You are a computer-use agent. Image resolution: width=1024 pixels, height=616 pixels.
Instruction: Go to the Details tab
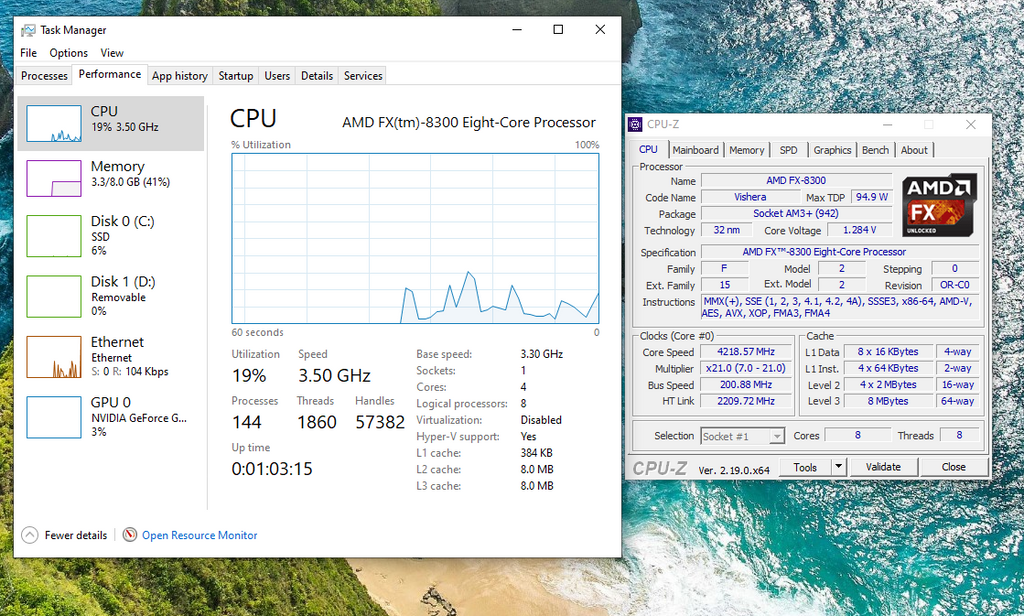317,76
